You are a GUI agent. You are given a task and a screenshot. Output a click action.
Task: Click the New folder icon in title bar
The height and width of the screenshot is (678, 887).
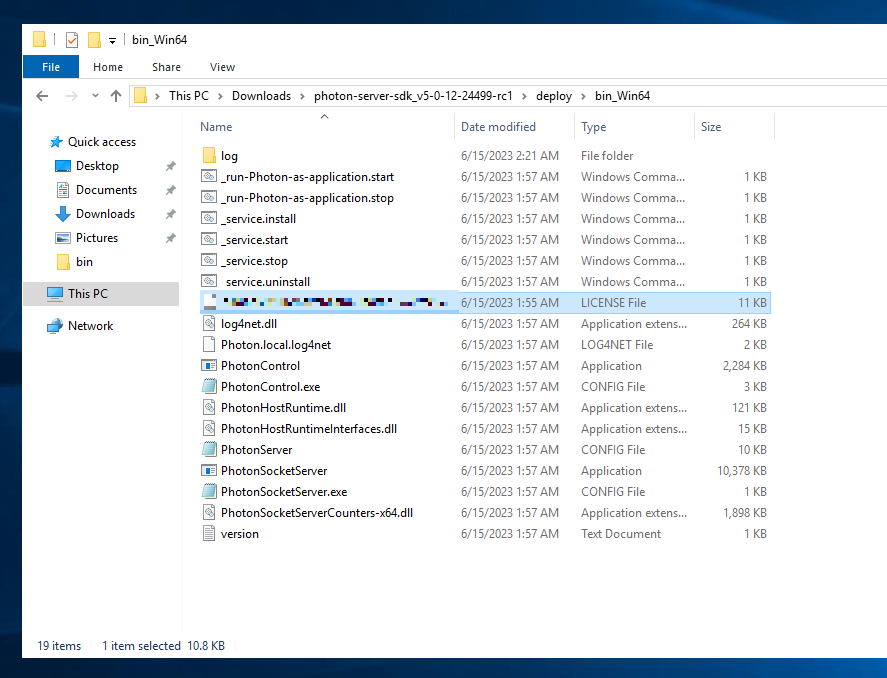(94, 40)
